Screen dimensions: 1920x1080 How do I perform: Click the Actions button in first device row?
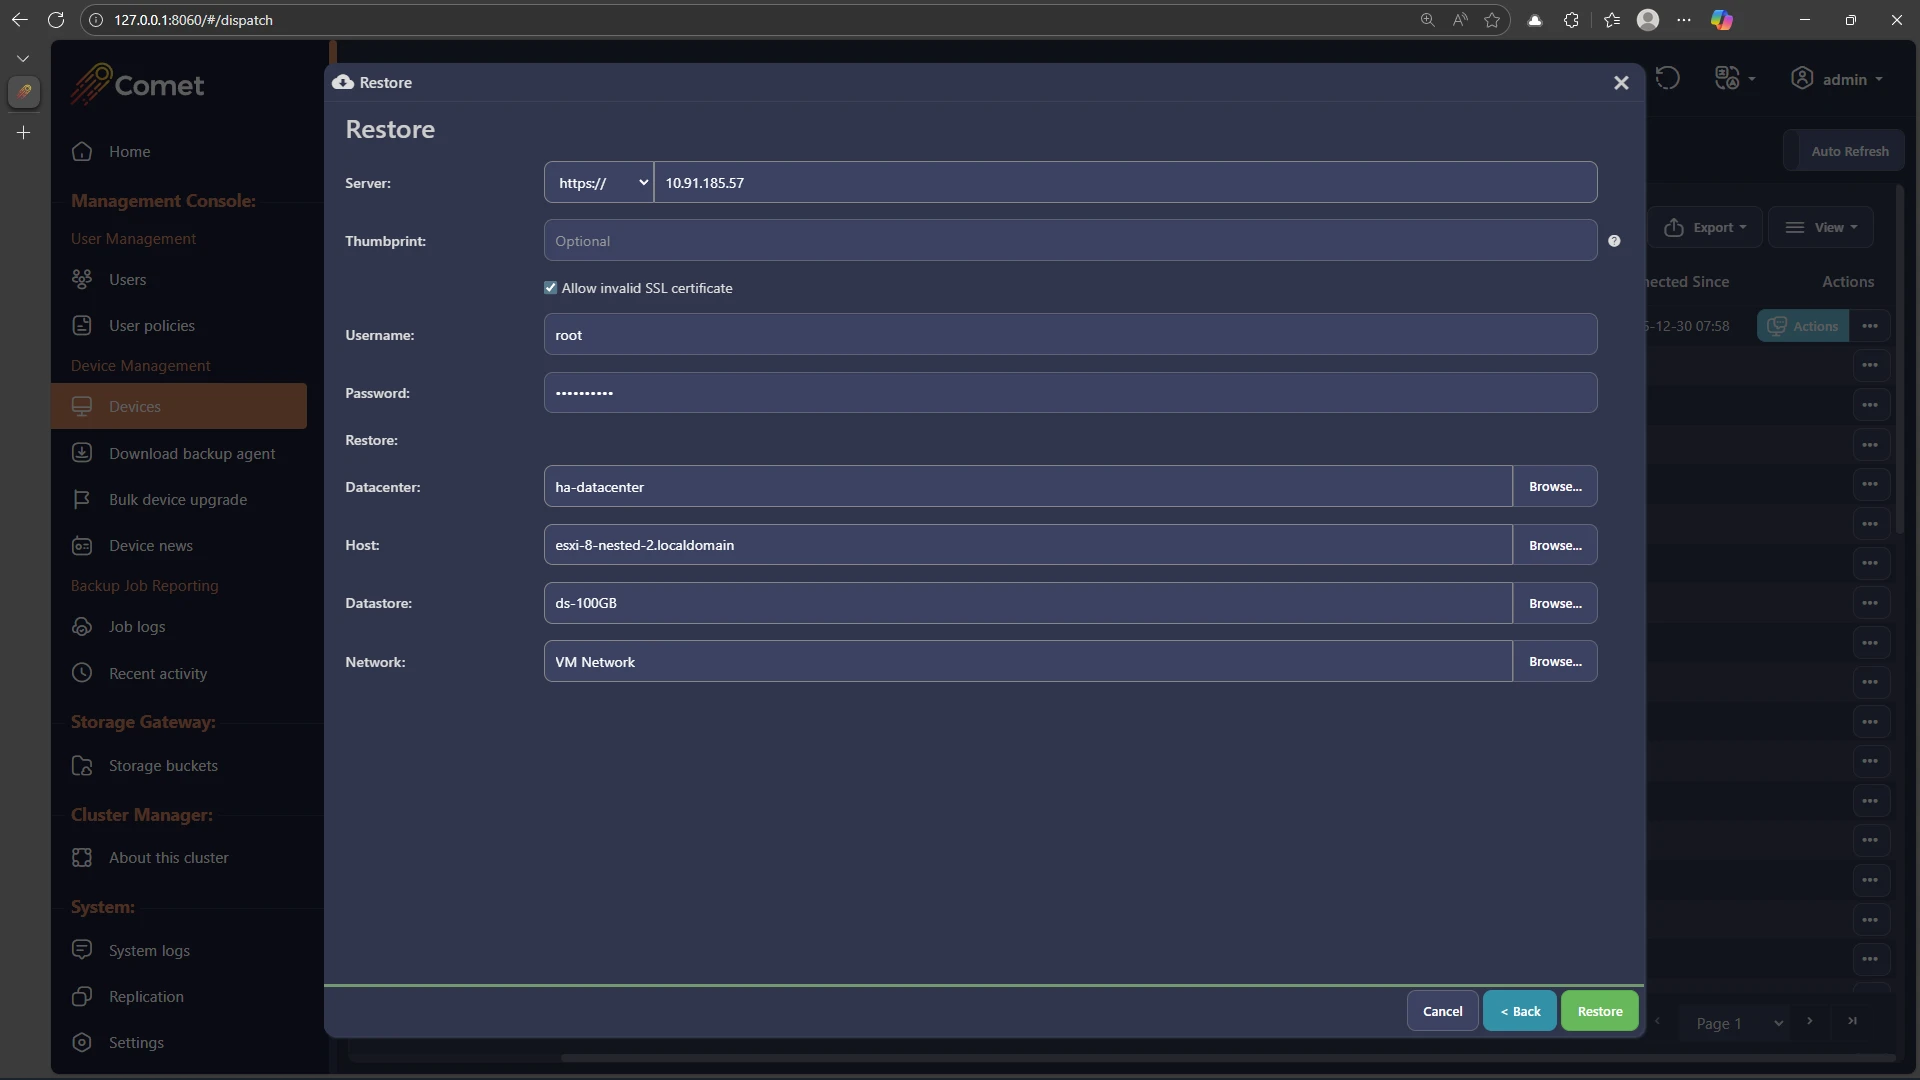(x=1803, y=326)
